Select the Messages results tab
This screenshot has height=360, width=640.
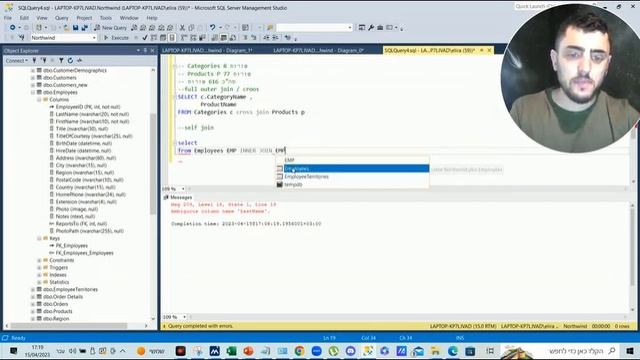click(x=178, y=198)
